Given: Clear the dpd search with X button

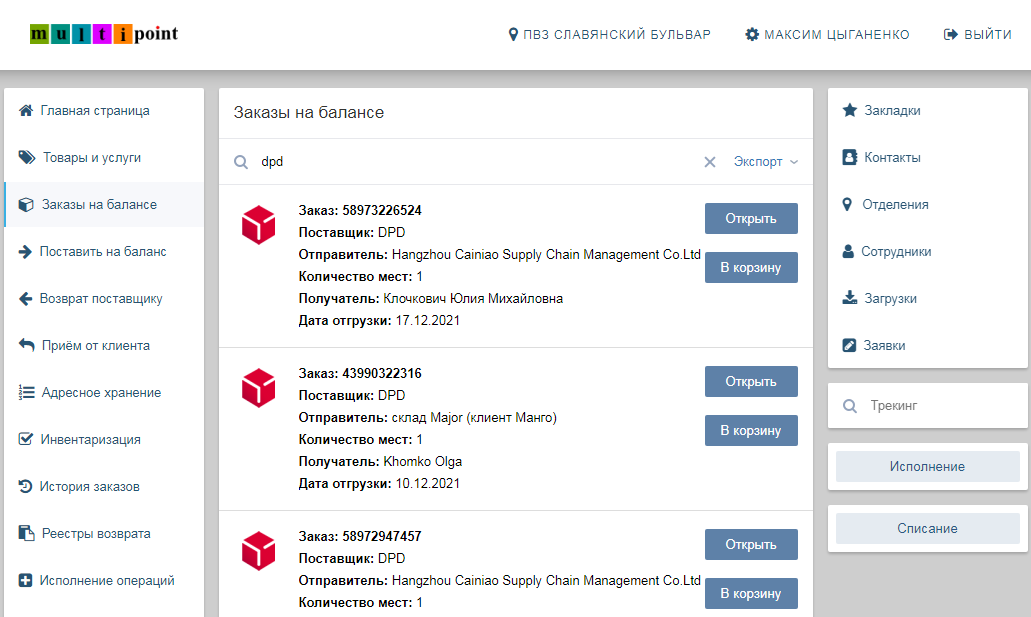Looking at the screenshot, I should [709, 162].
